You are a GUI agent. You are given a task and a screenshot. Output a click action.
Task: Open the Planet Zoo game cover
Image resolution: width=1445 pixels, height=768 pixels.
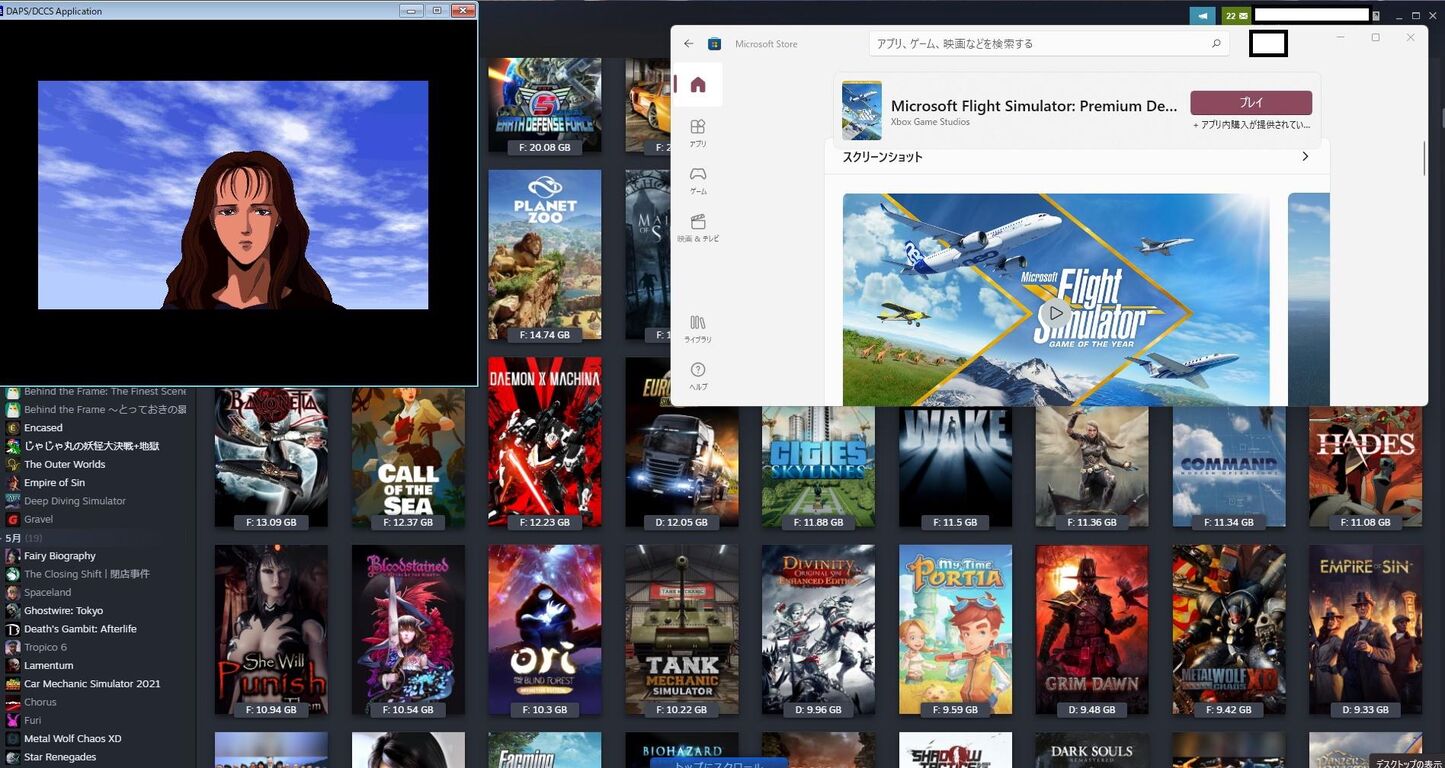coord(545,255)
